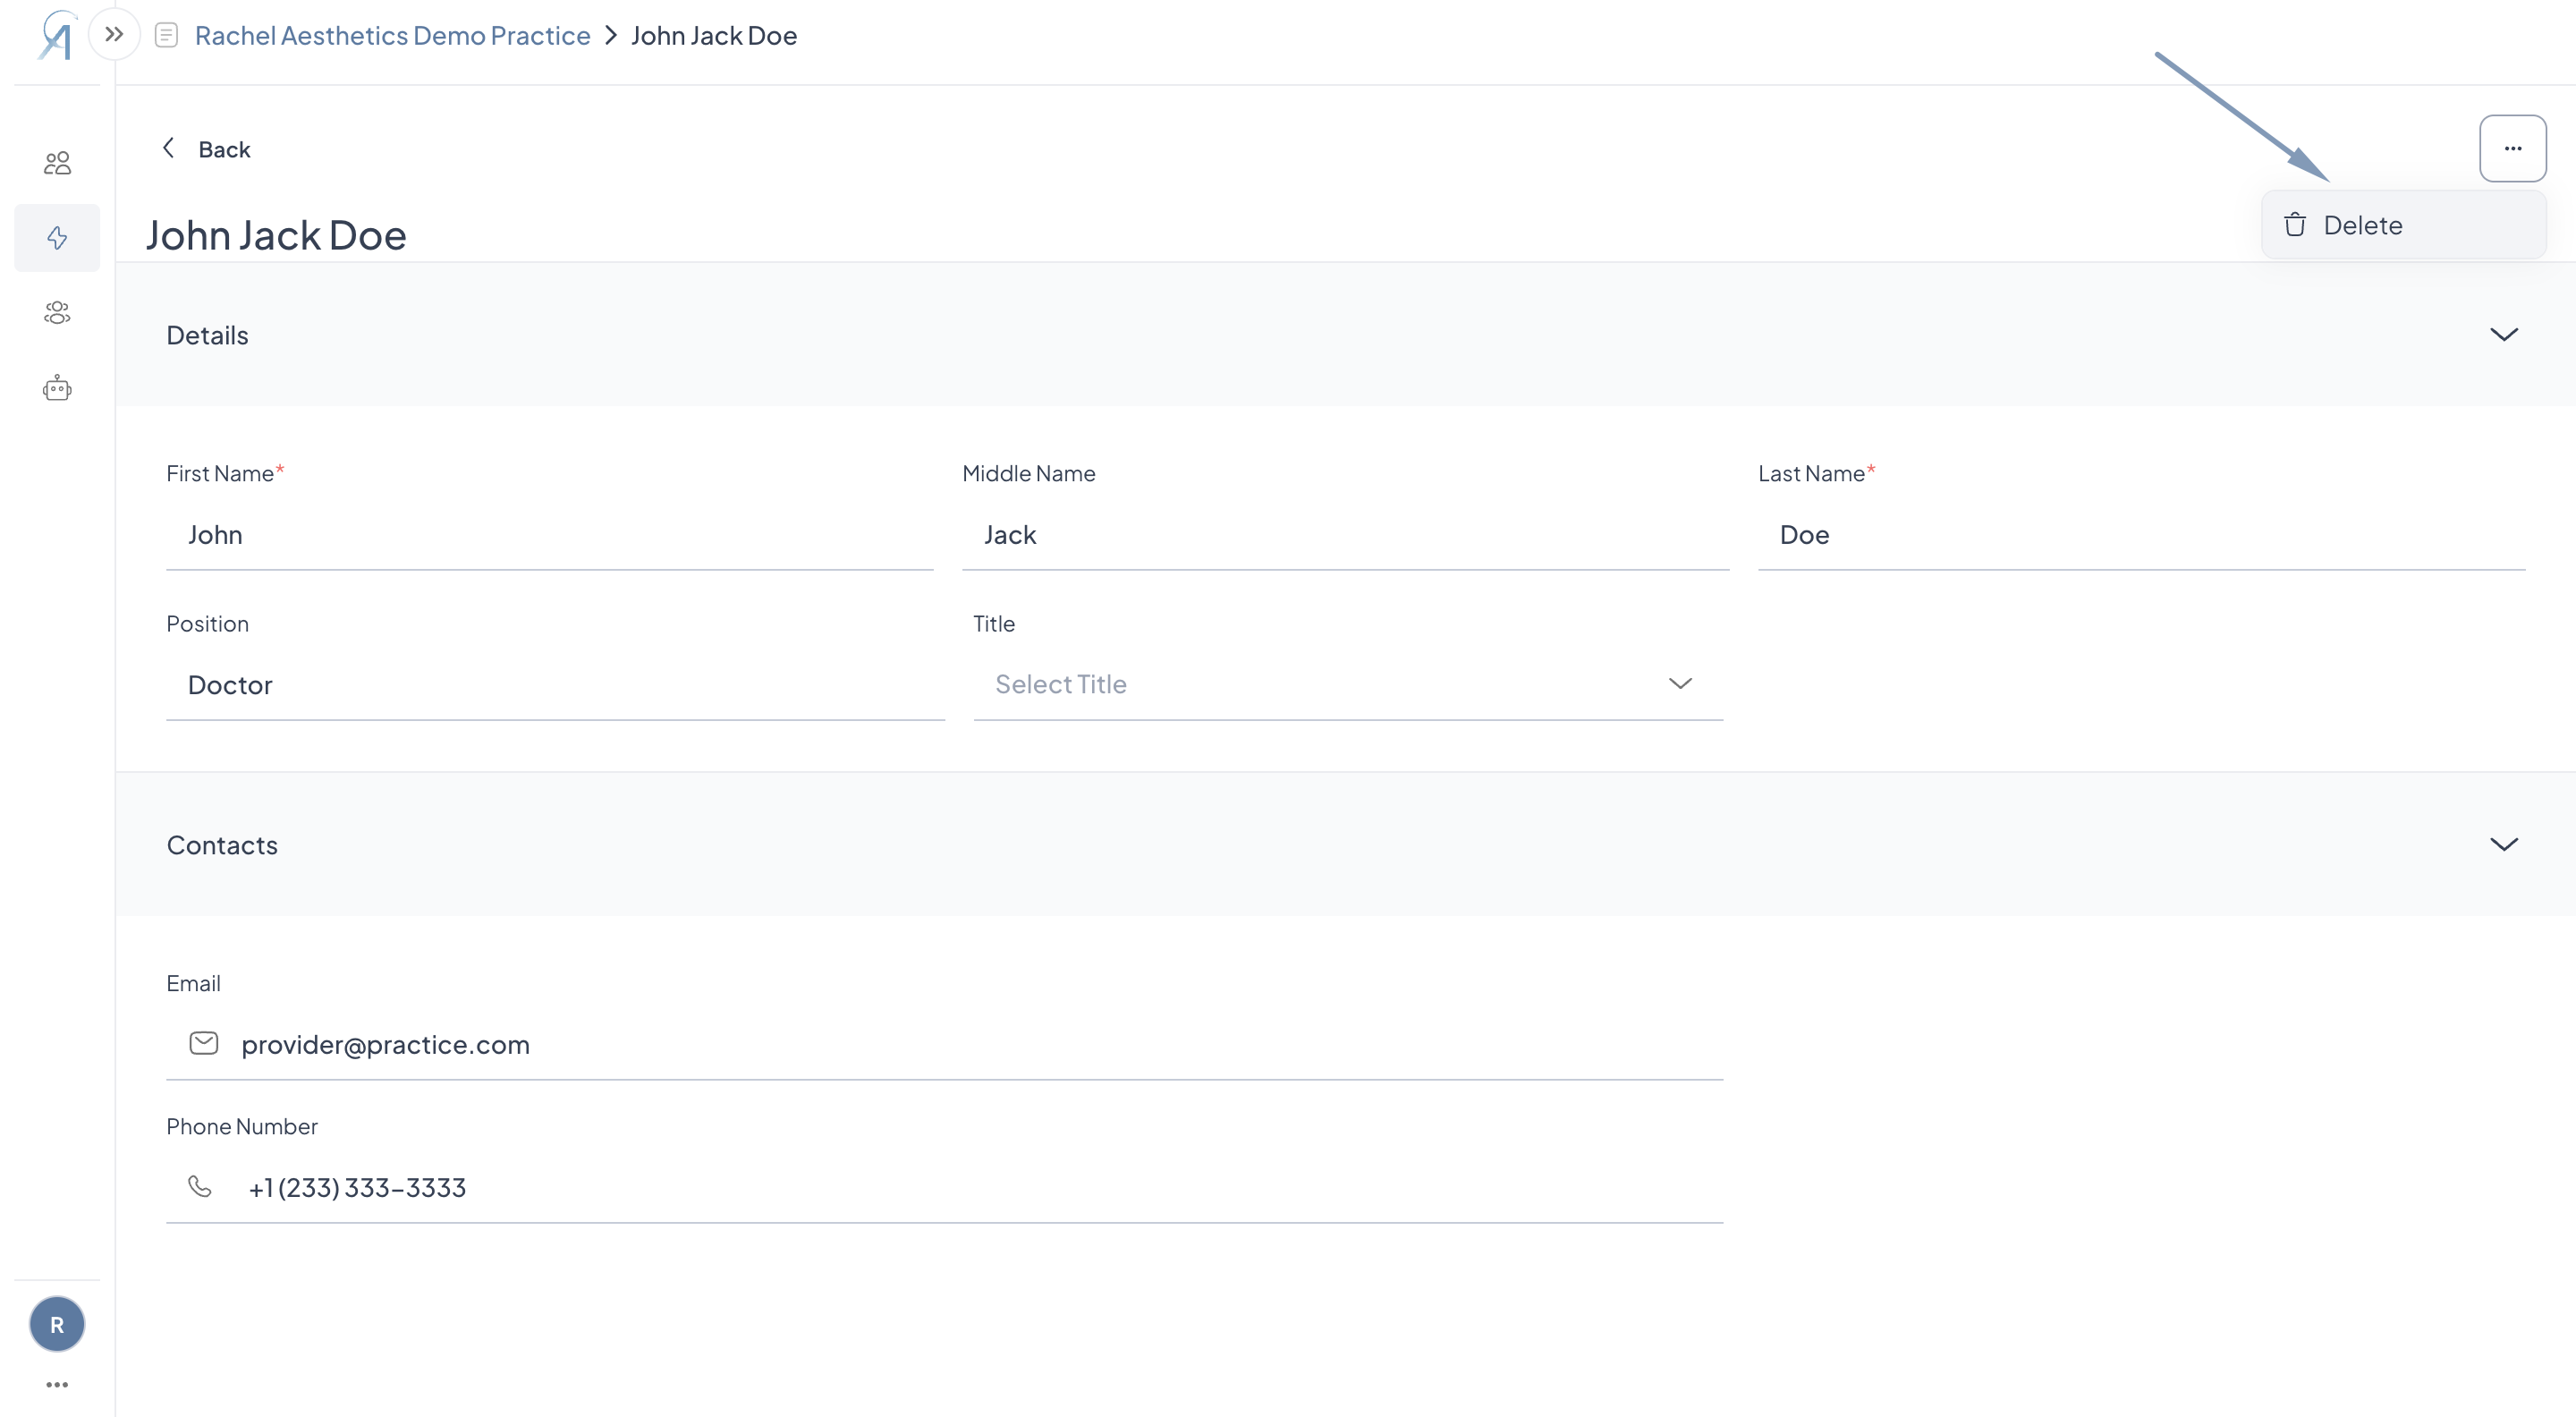Open the three-dot actions menu button
Screen dimensions: 2576x1417
(2512, 149)
